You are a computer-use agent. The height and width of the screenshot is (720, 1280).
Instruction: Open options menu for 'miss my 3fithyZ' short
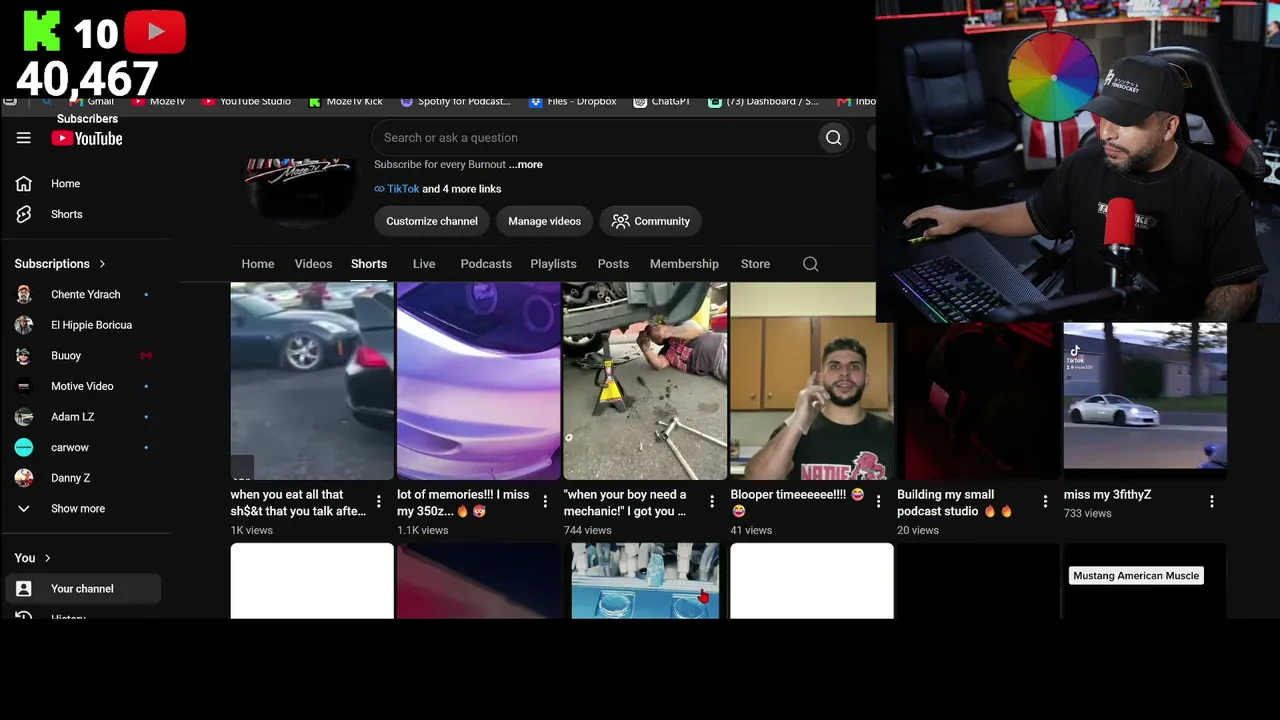coord(1212,502)
